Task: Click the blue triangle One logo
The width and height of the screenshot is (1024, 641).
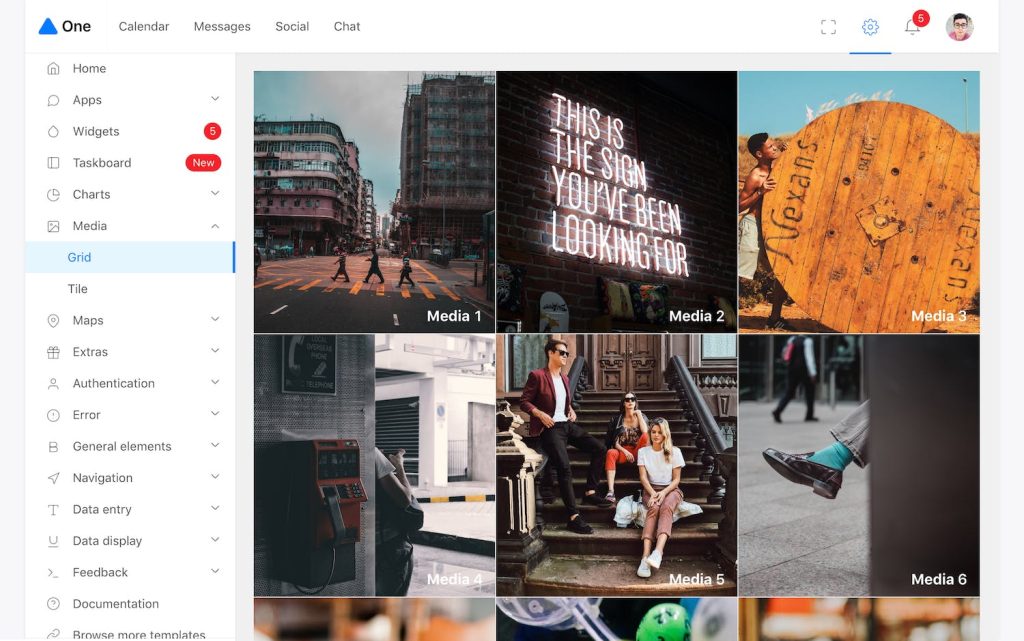Action: pos(48,26)
